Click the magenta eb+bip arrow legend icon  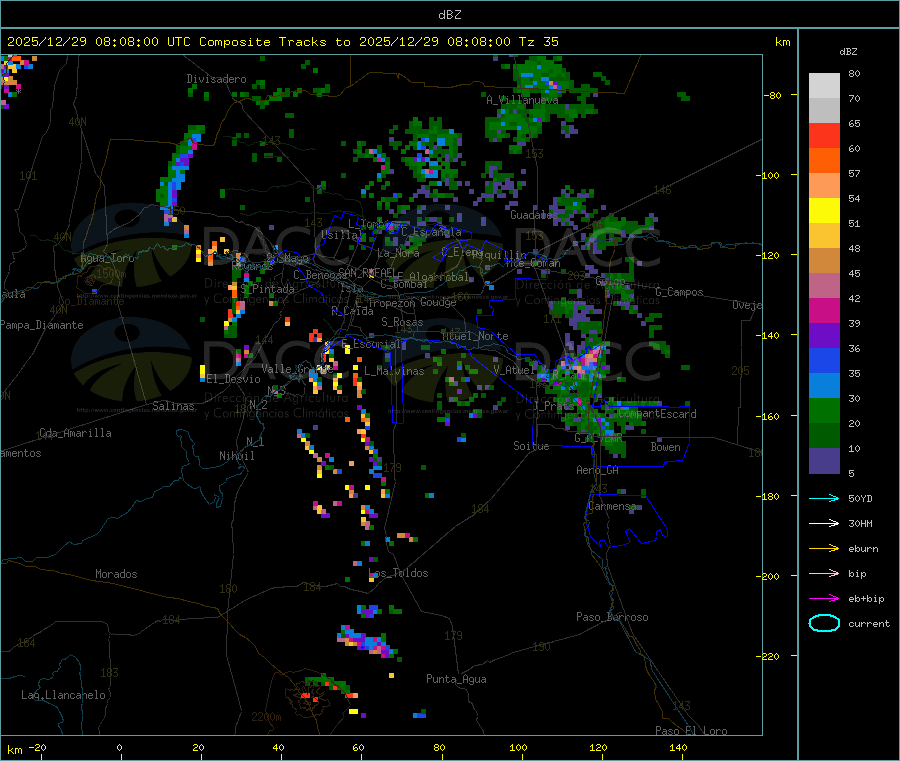(824, 599)
